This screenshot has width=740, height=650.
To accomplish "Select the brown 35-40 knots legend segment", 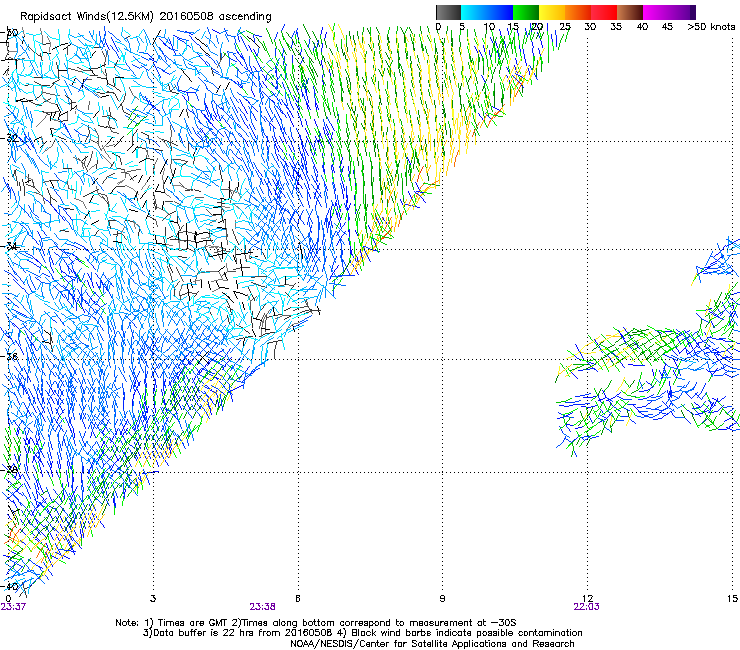I will pyautogui.click(x=630, y=12).
